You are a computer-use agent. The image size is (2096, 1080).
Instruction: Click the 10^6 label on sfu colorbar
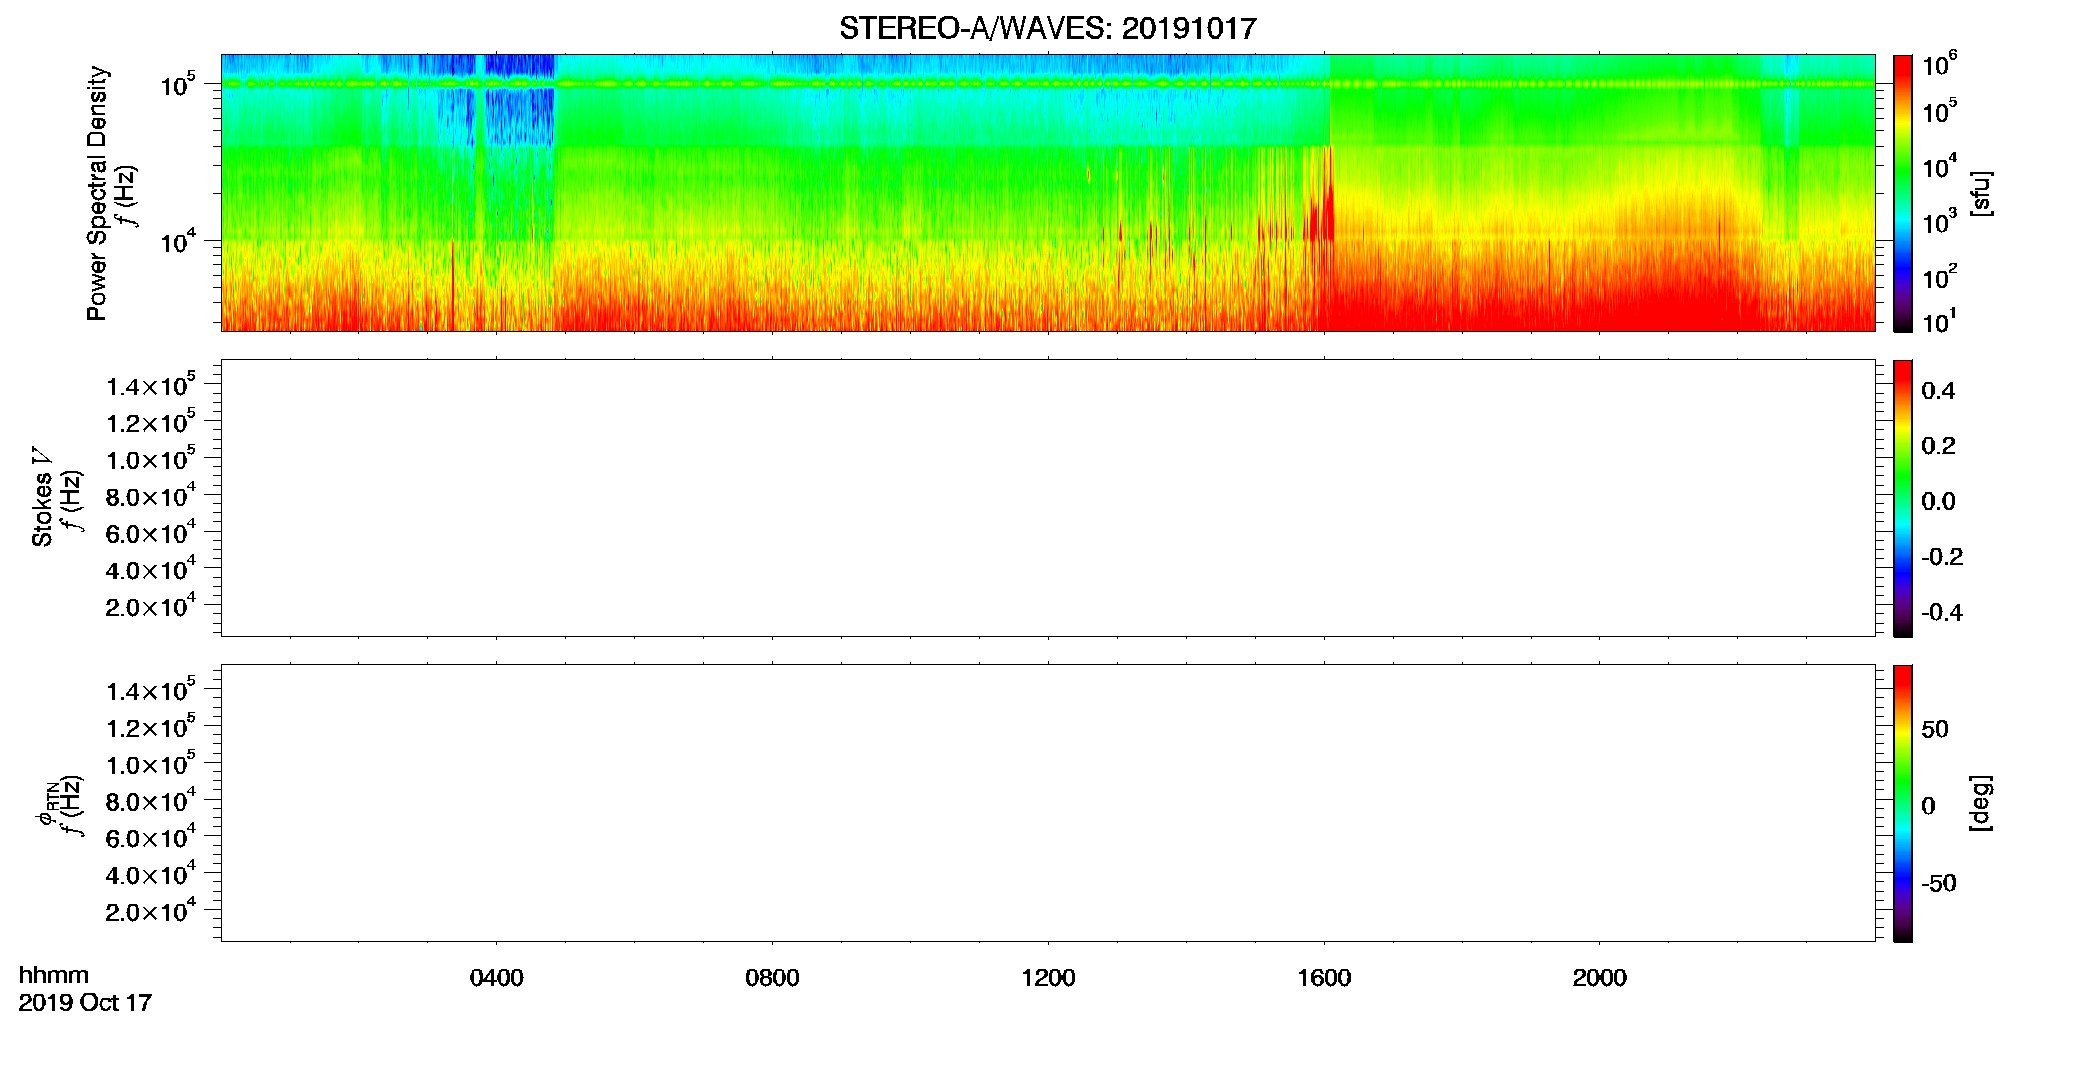(x=1939, y=64)
